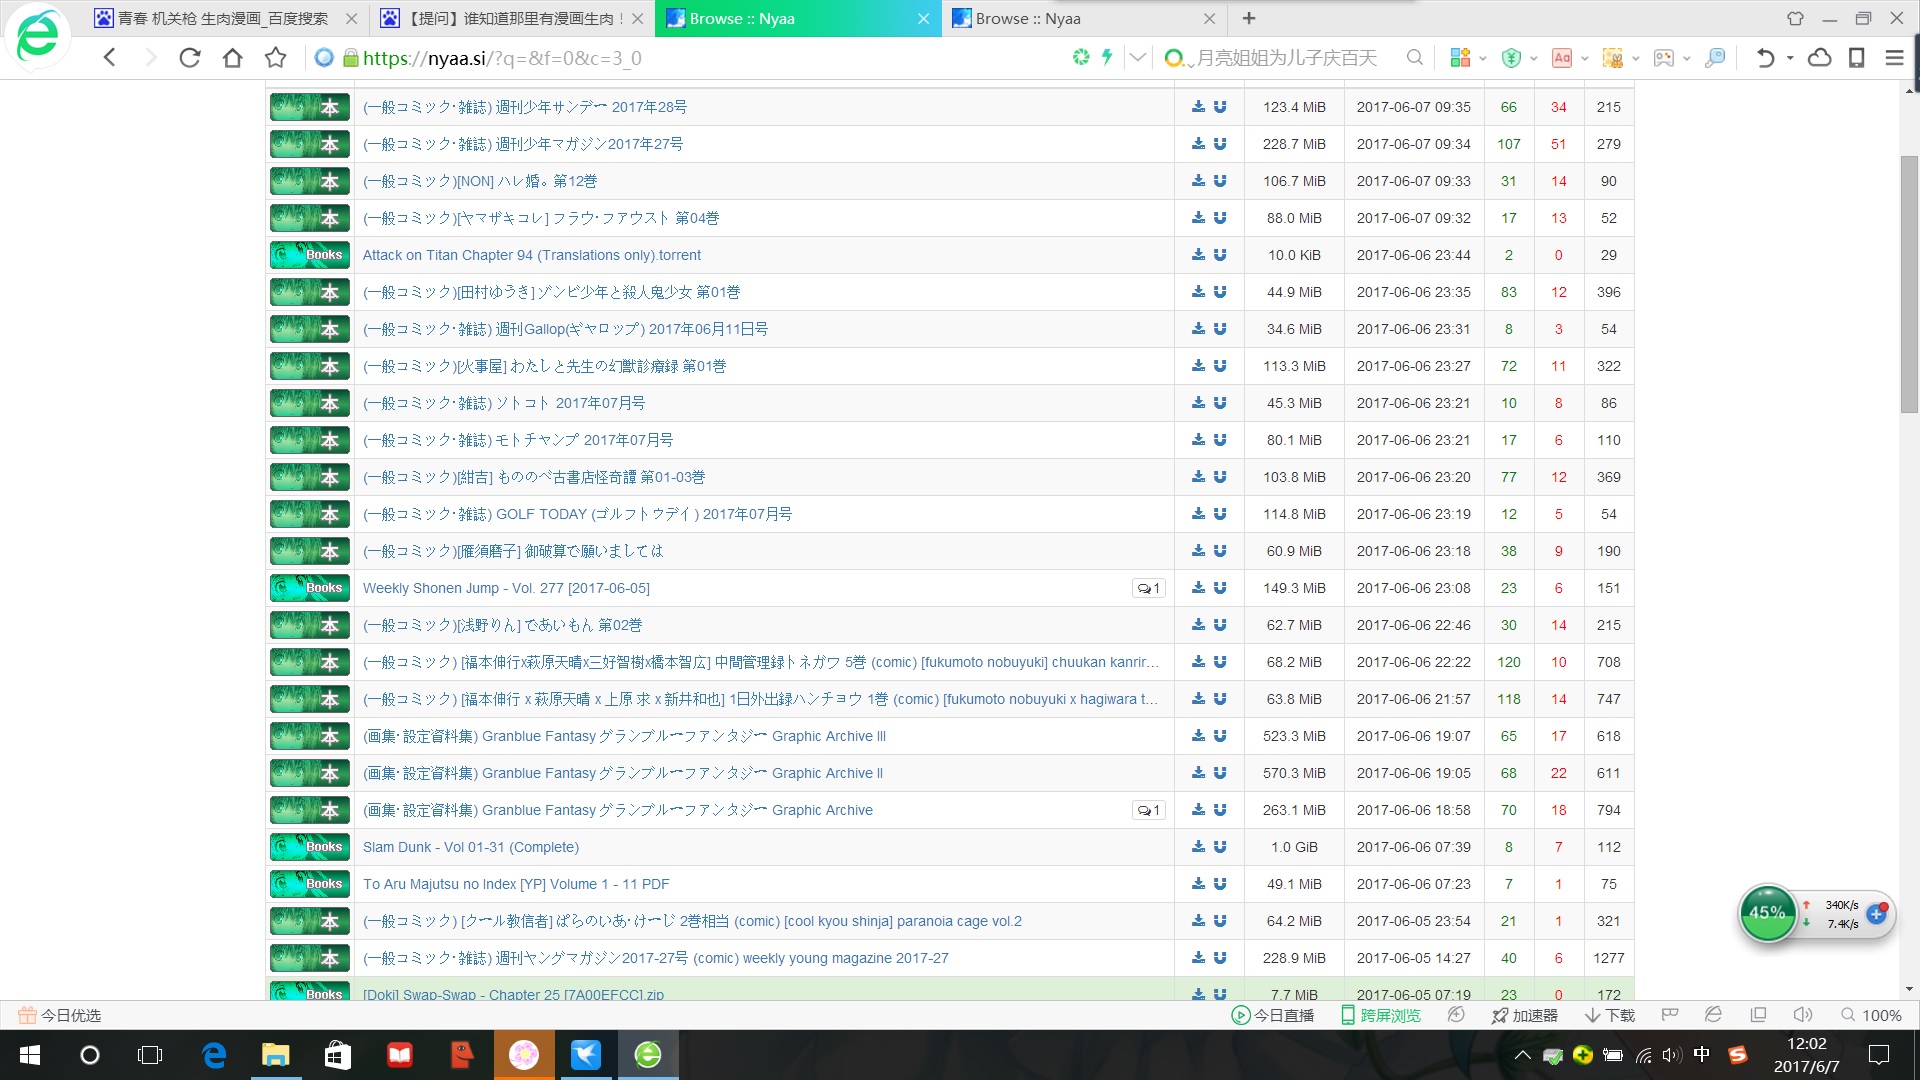
Task: Open a new tab with plus button
Action: (1249, 18)
